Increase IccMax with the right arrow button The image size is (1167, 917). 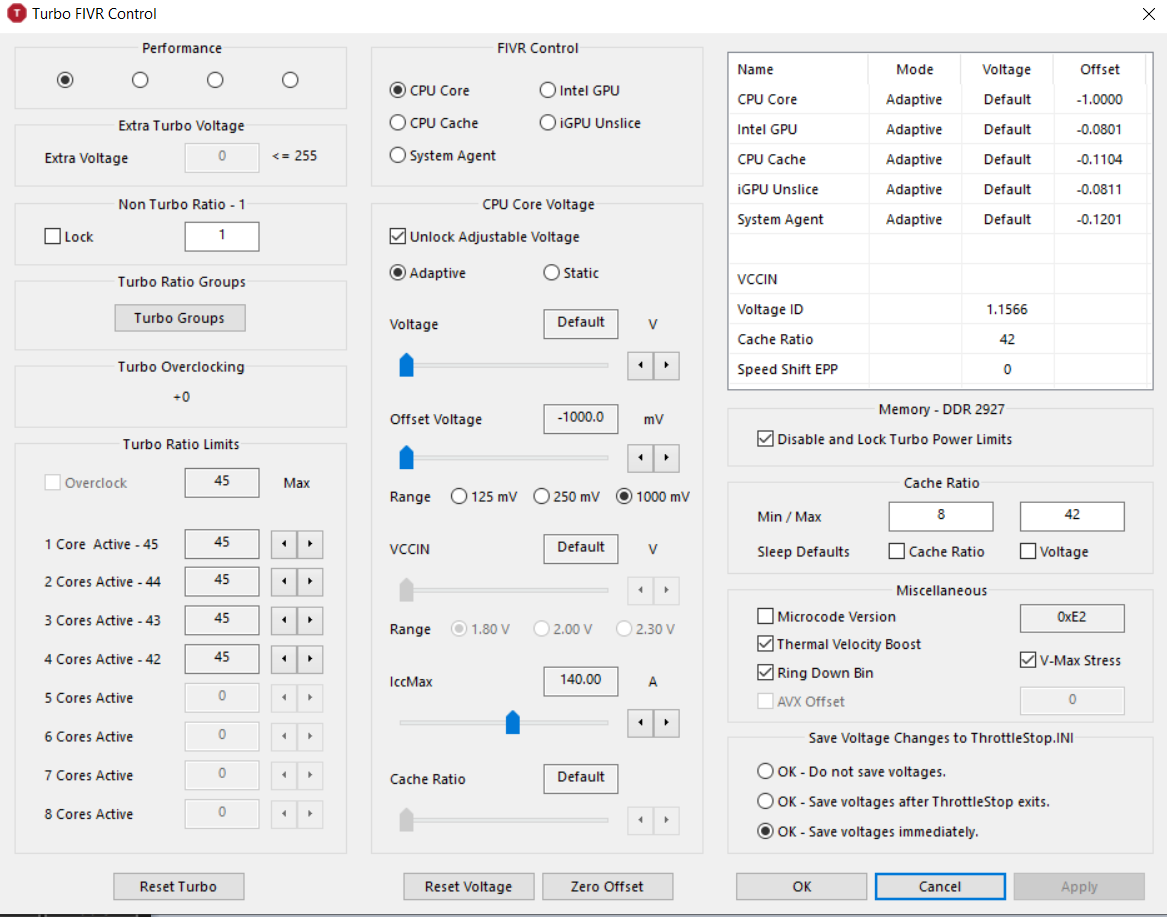666,723
